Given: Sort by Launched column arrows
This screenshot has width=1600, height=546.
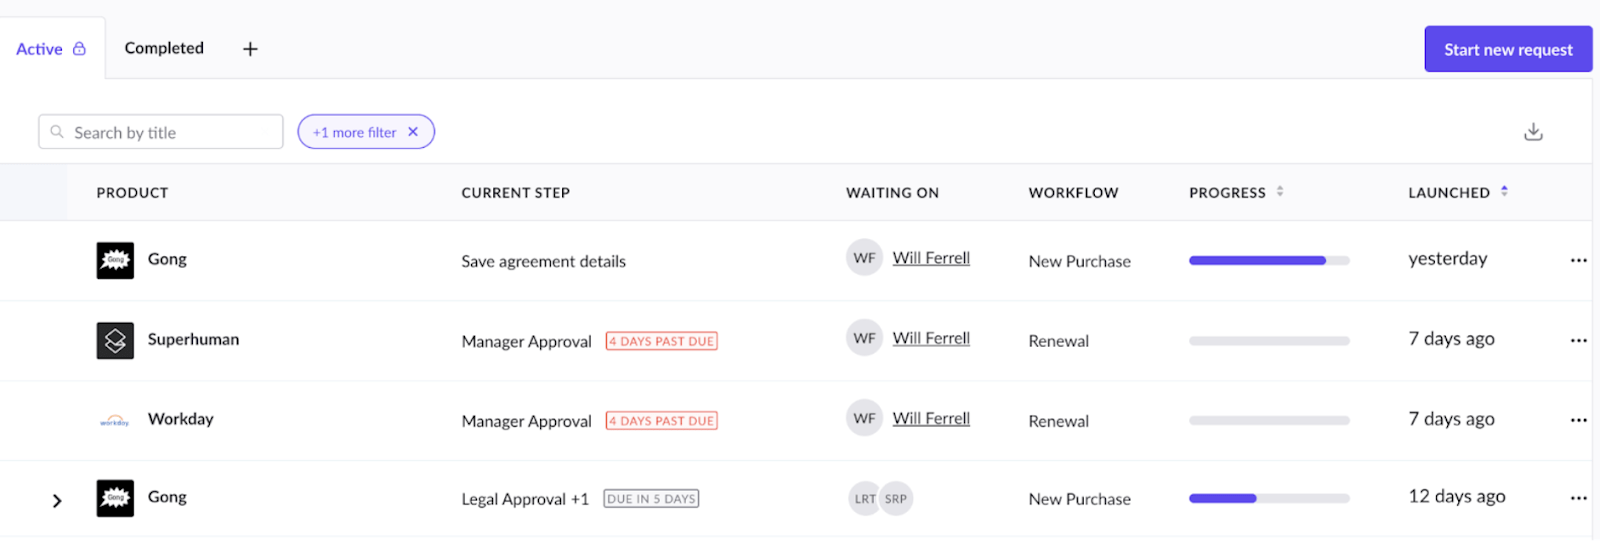Looking at the screenshot, I should [1504, 191].
